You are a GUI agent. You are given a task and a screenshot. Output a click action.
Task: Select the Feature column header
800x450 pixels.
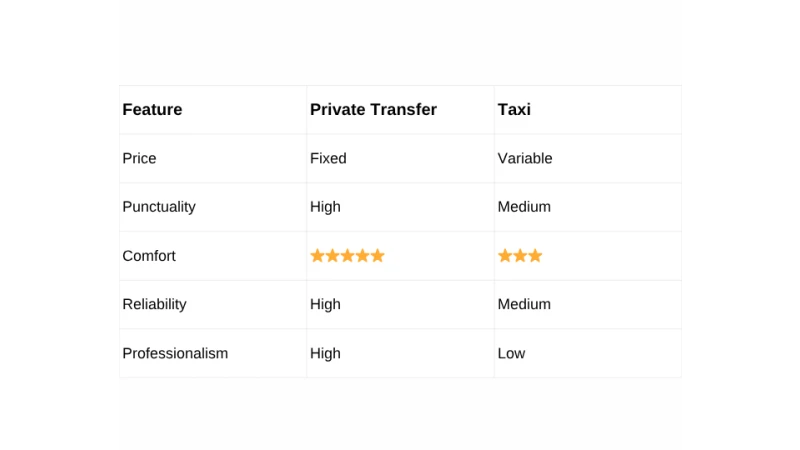(152, 110)
